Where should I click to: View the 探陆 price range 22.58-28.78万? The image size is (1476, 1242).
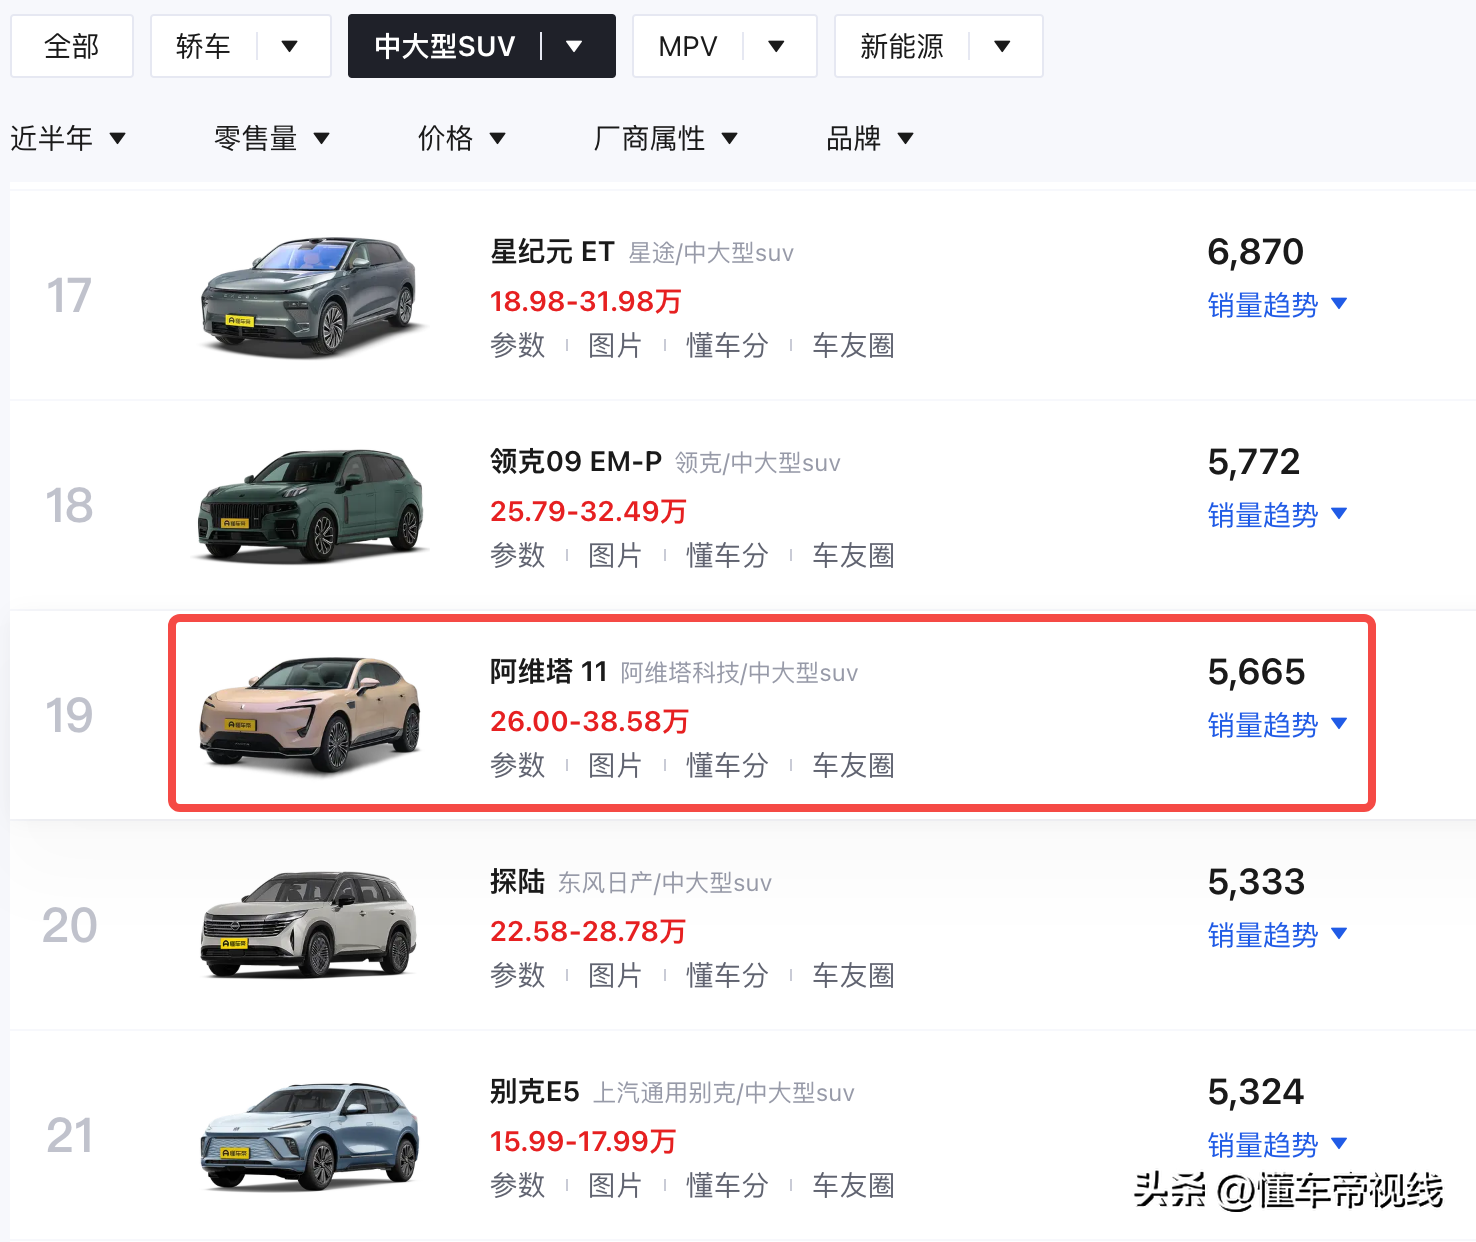coord(587,931)
